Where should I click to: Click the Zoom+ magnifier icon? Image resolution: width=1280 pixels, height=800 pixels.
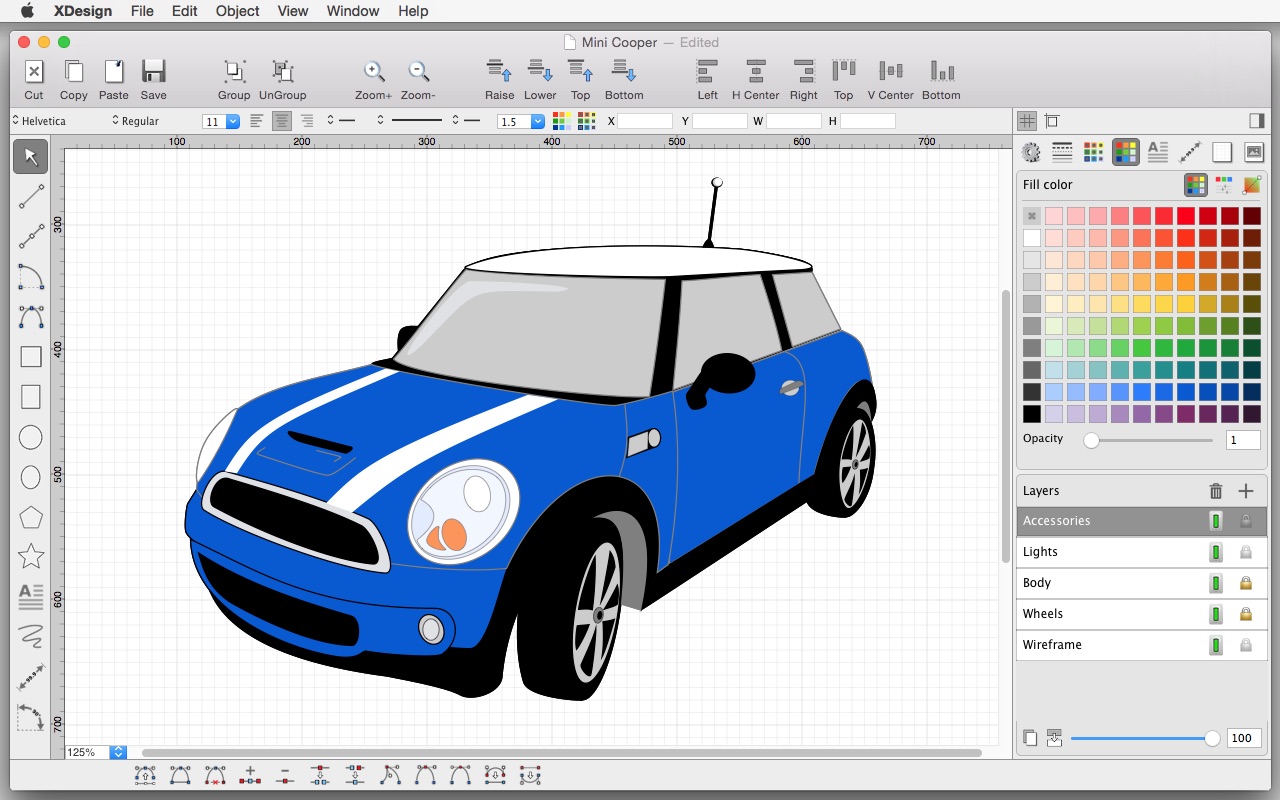click(x=373, y=72)
